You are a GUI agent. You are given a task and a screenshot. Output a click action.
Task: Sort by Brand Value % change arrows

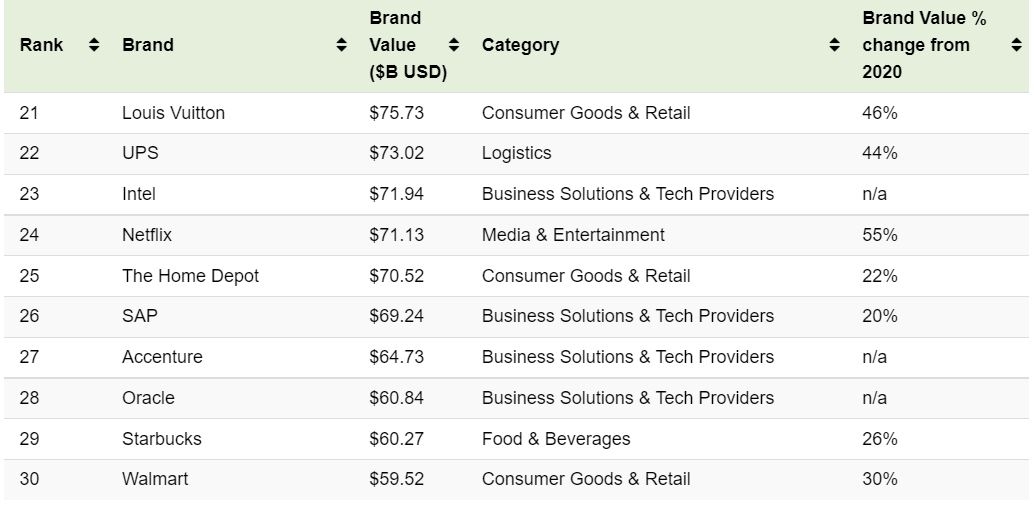tap(1017, 45)
